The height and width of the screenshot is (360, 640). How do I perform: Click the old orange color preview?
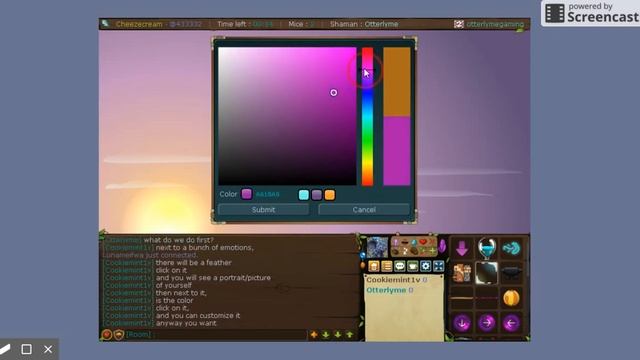tap(397, 82)
